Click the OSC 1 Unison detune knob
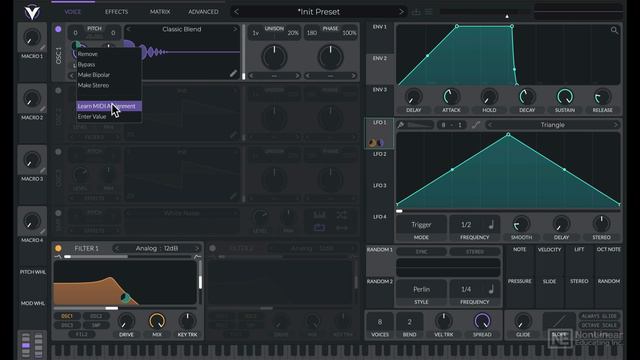Image resolution: width=640 pixels, height=360 pixels. pyautogui.click(x=274, y=57)
